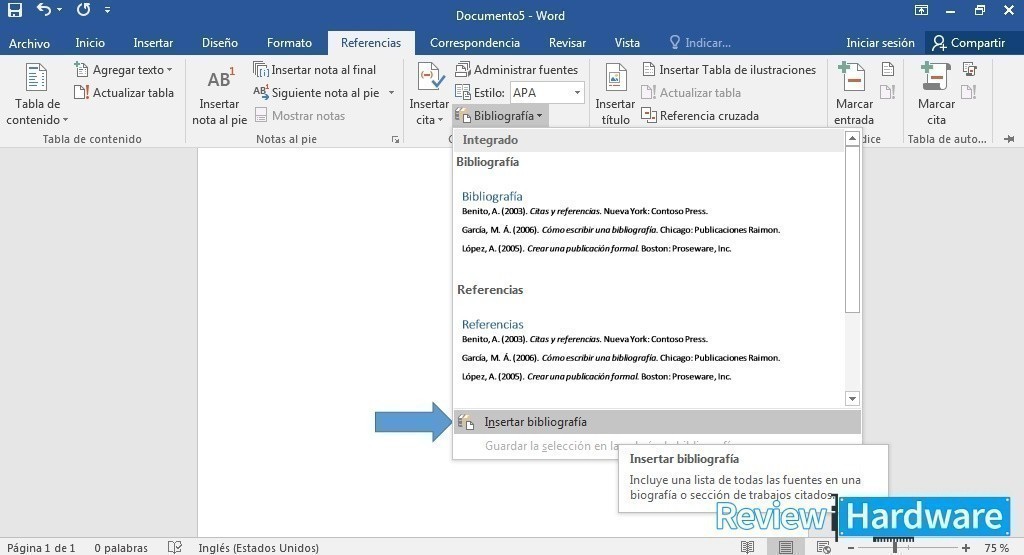Open the Agregar texto dropdown

124,70
